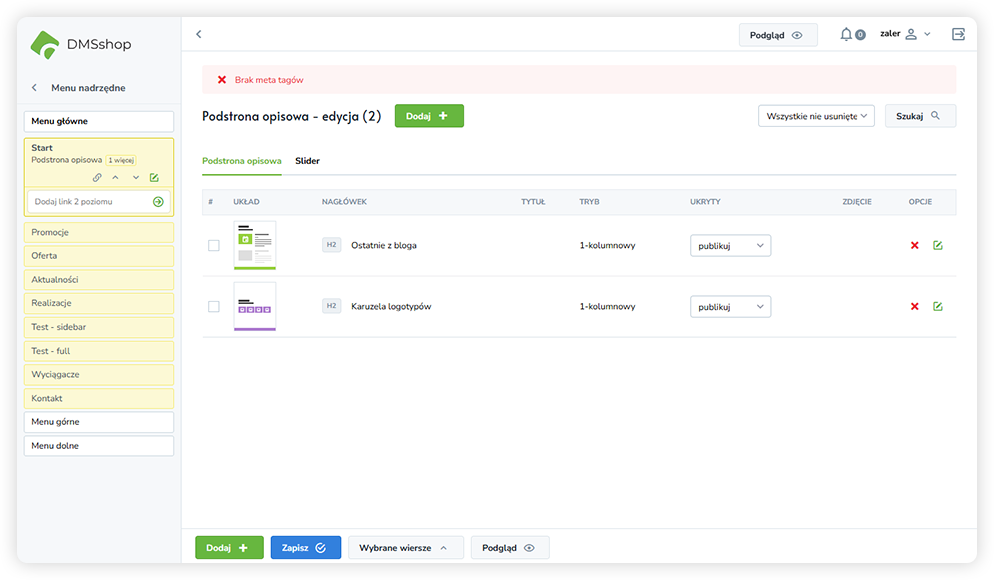Check the Ostatnie z bloga row checkbox
Image resolution: width=994 pixels, height=580 pixels.
[213, 246]
